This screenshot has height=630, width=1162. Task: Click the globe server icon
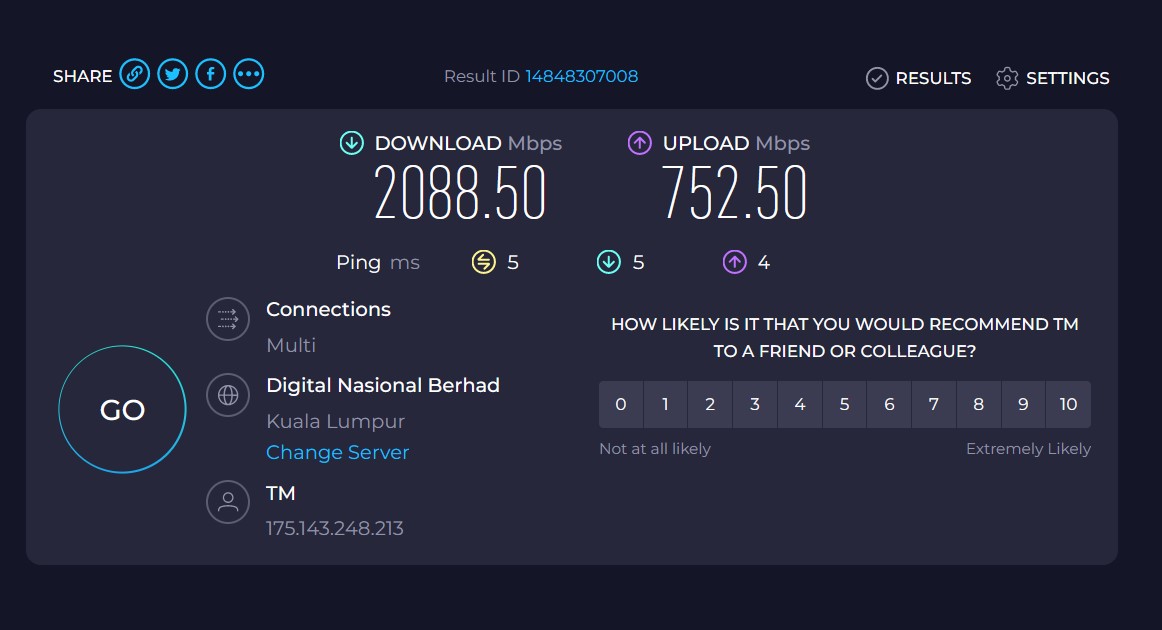point(228,395)
